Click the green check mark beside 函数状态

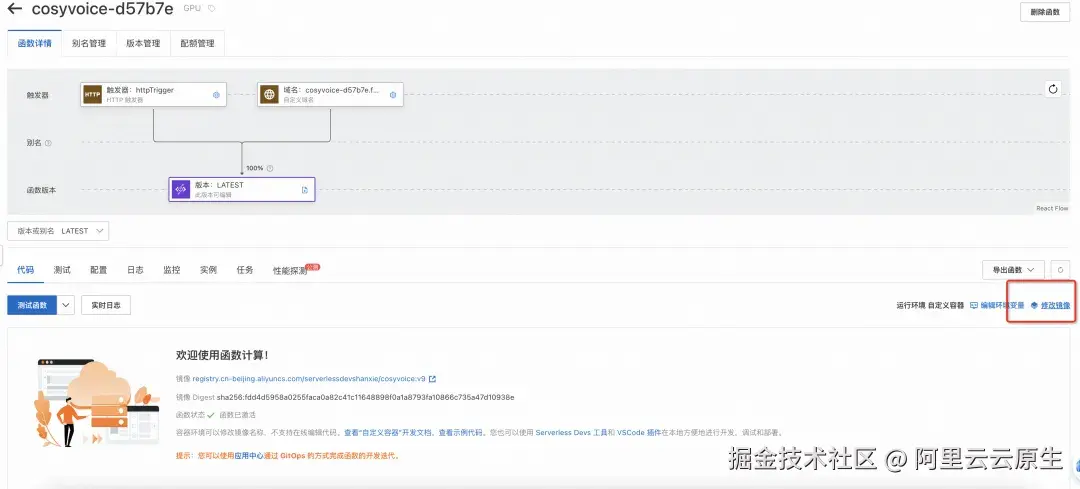tap(211, 415)
